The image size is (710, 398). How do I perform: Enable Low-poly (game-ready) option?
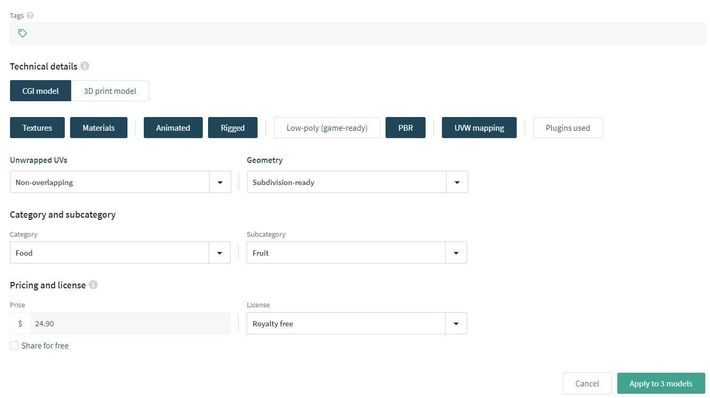pyautogui.click(x=327, y=128)
